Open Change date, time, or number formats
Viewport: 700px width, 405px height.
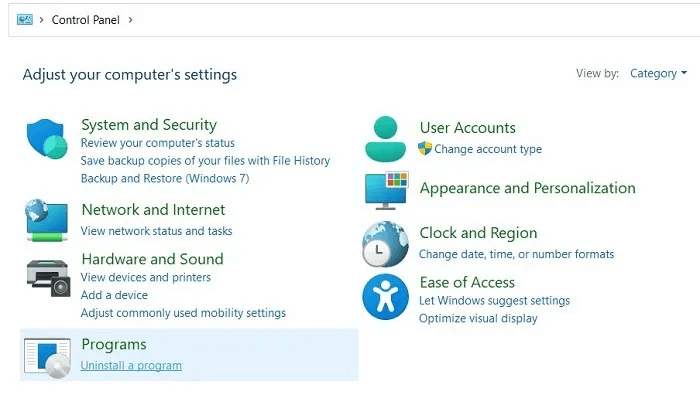point(516,254)
